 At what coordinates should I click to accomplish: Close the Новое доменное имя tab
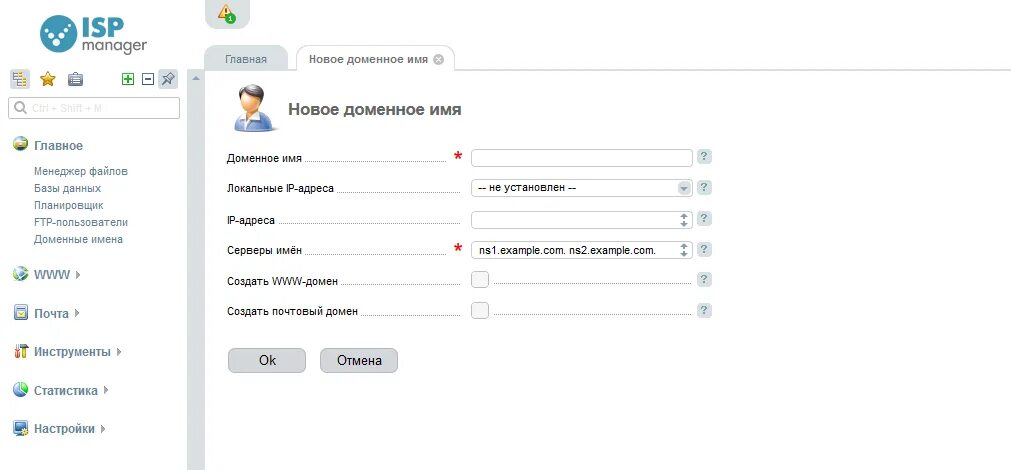[x=438, y=59]
